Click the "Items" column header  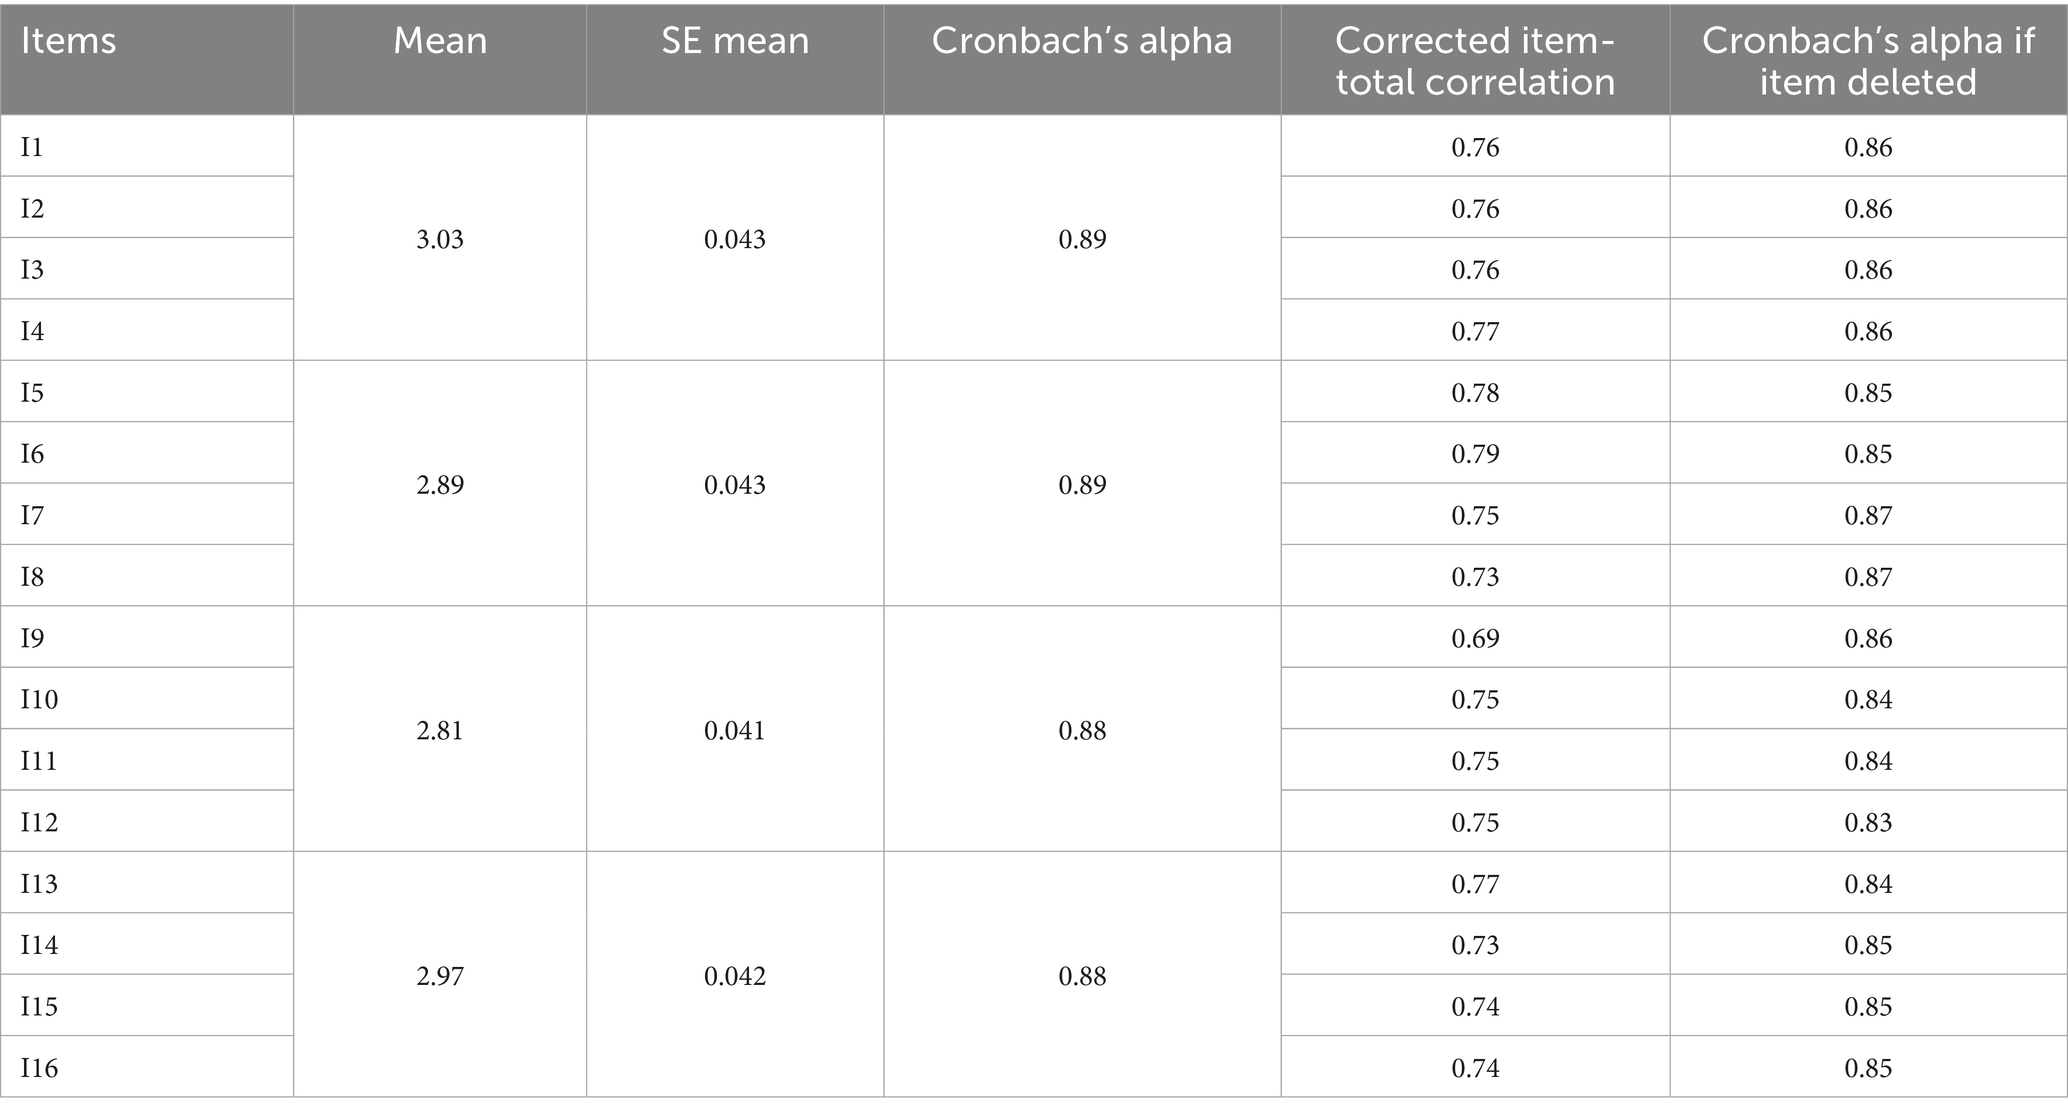click(68, 41)
